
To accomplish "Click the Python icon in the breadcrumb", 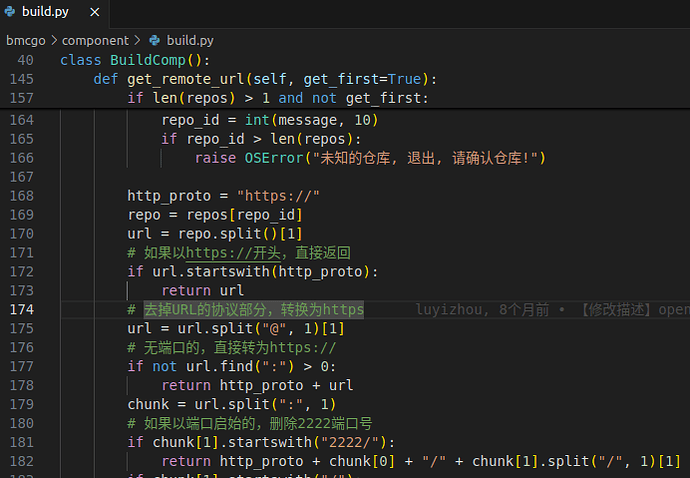I will coord(154,40).
